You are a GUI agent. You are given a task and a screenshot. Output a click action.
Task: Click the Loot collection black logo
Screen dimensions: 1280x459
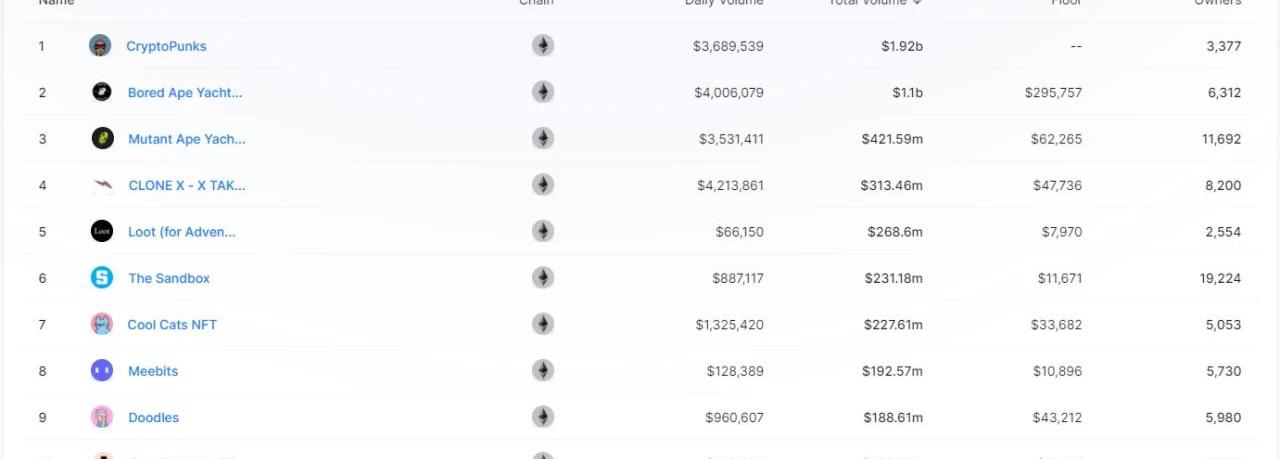click(102, 232)
